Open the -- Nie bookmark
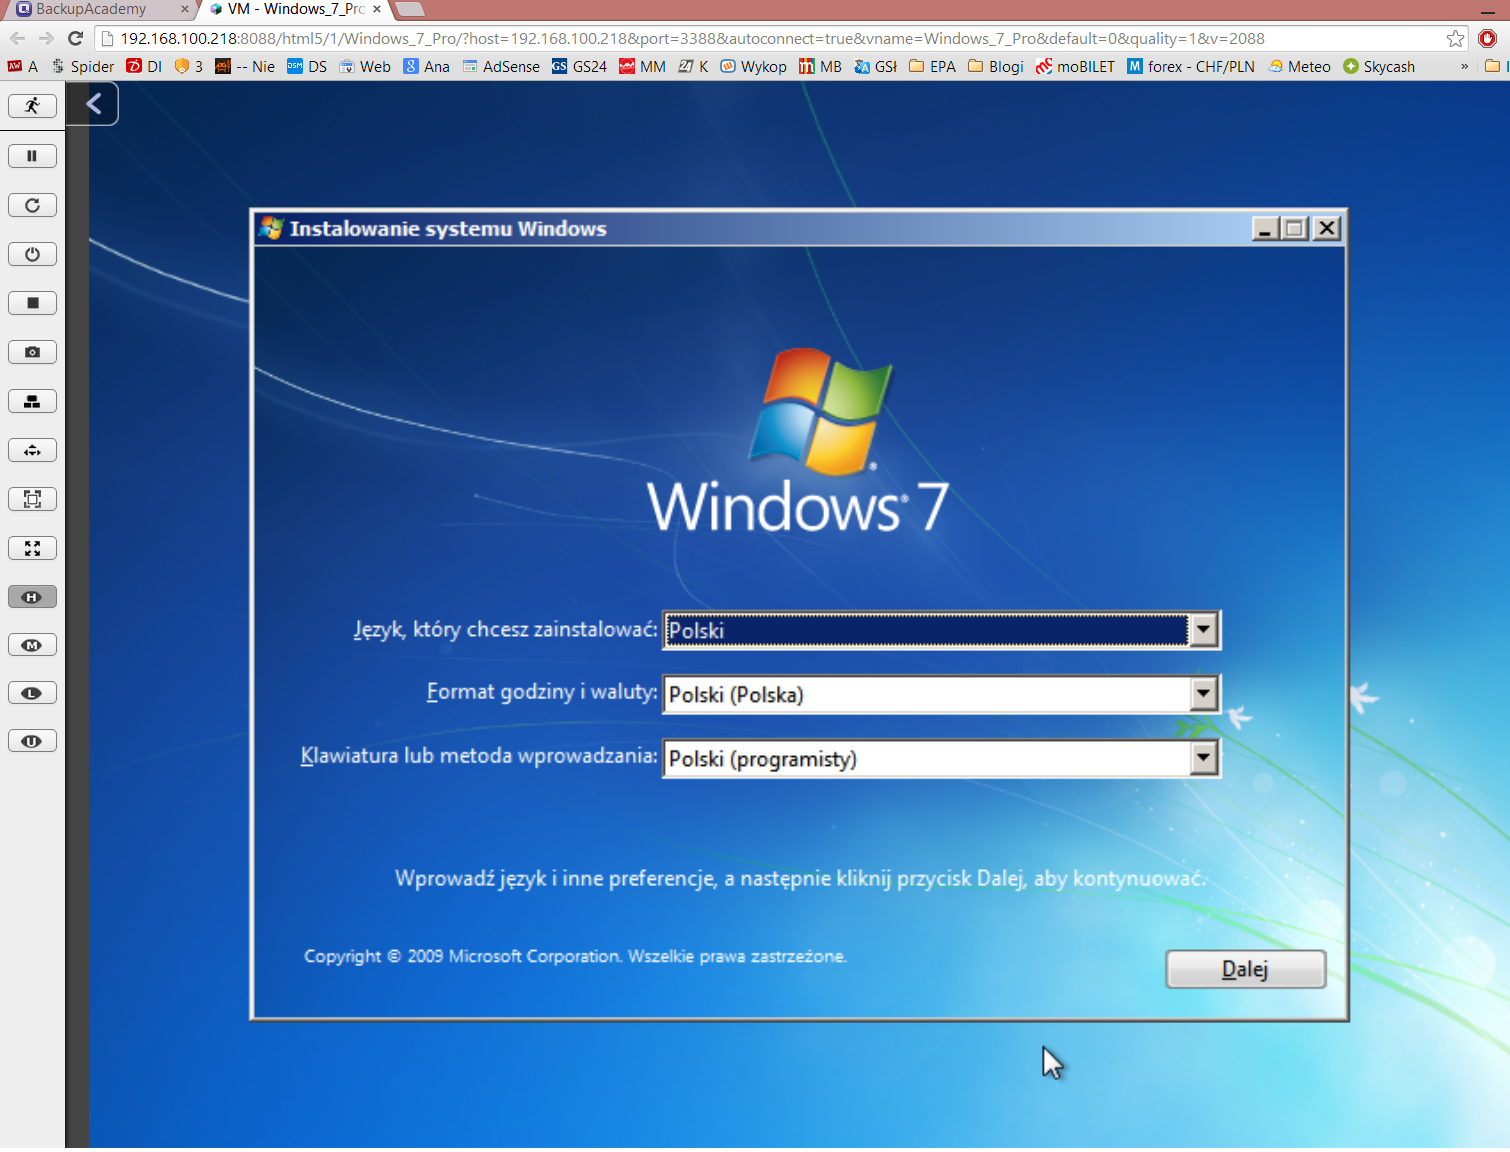The height and width of the screenshot is (1152, 1510). click(x=245, y=66)
